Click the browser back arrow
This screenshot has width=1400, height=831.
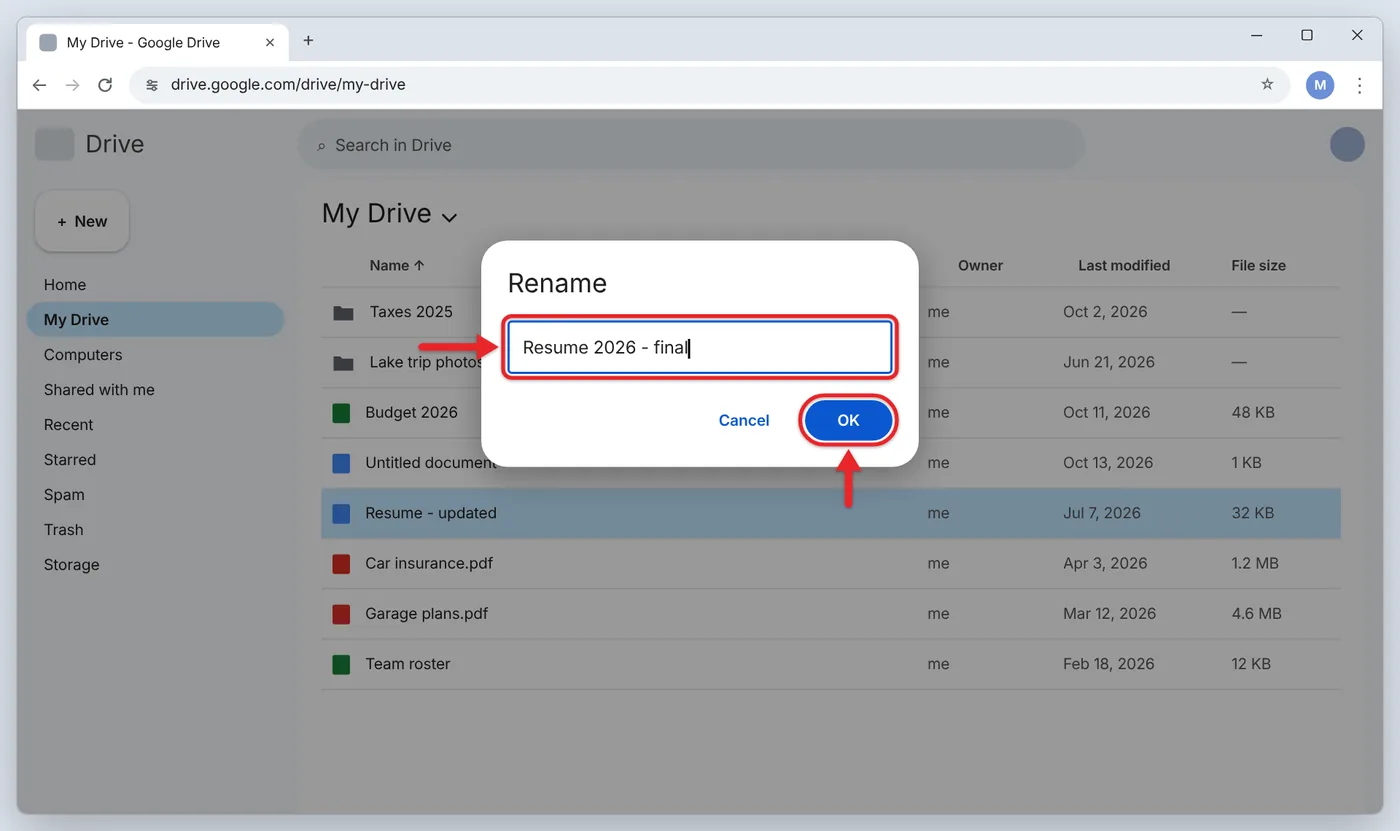[x=39, y=85]
